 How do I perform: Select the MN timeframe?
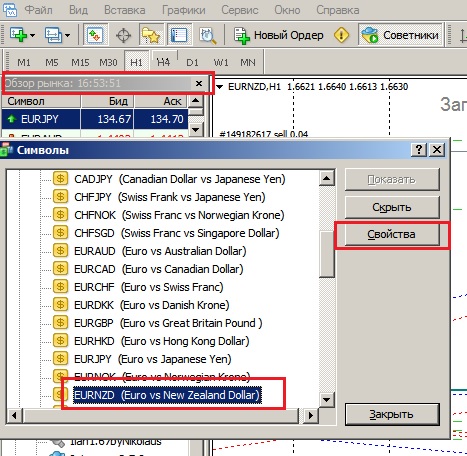[248, 62]
